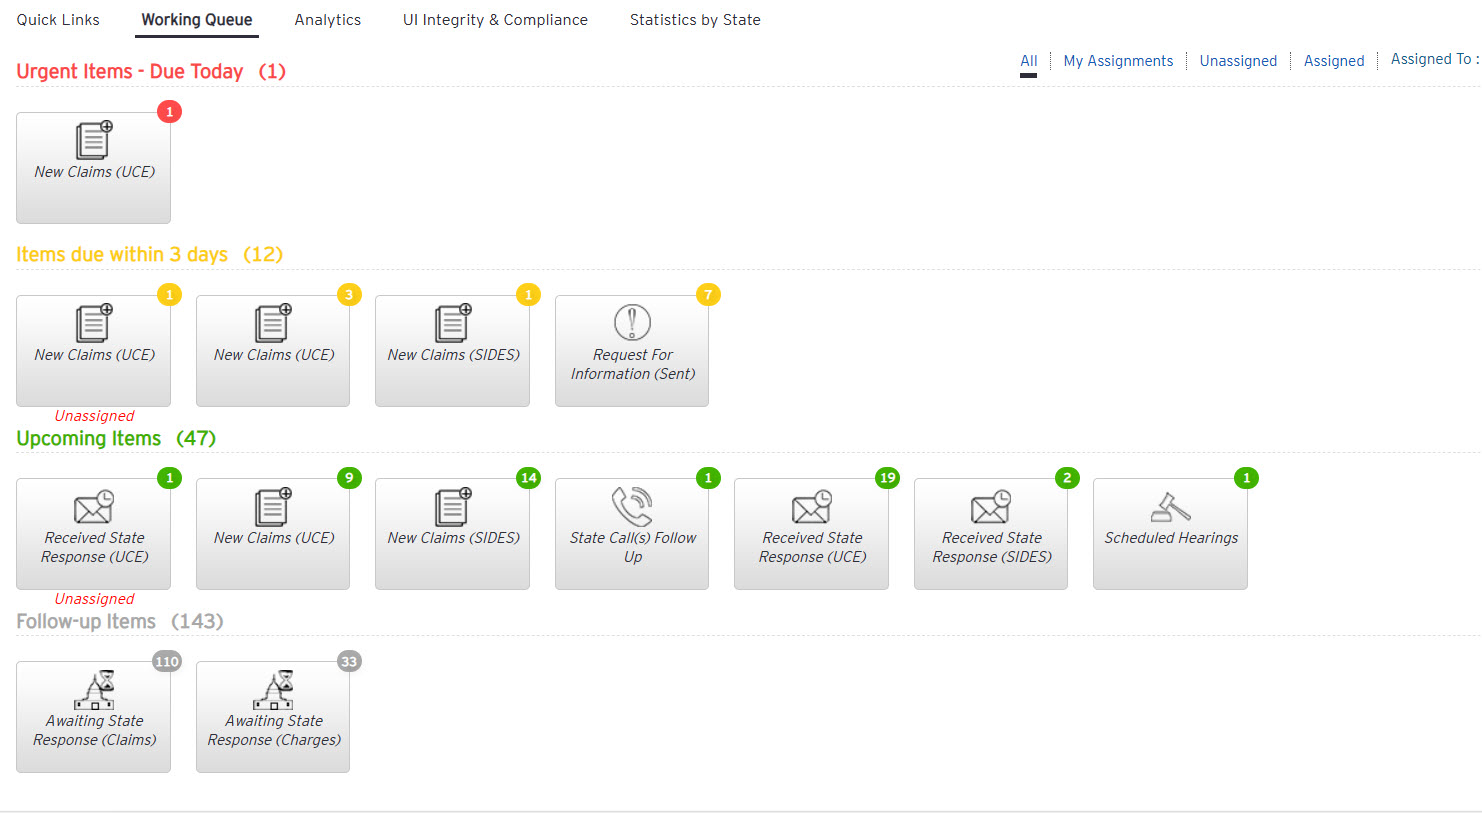
Task: Open the Awaiting State Response (Claims) icon
Action: tap(94, 689)
